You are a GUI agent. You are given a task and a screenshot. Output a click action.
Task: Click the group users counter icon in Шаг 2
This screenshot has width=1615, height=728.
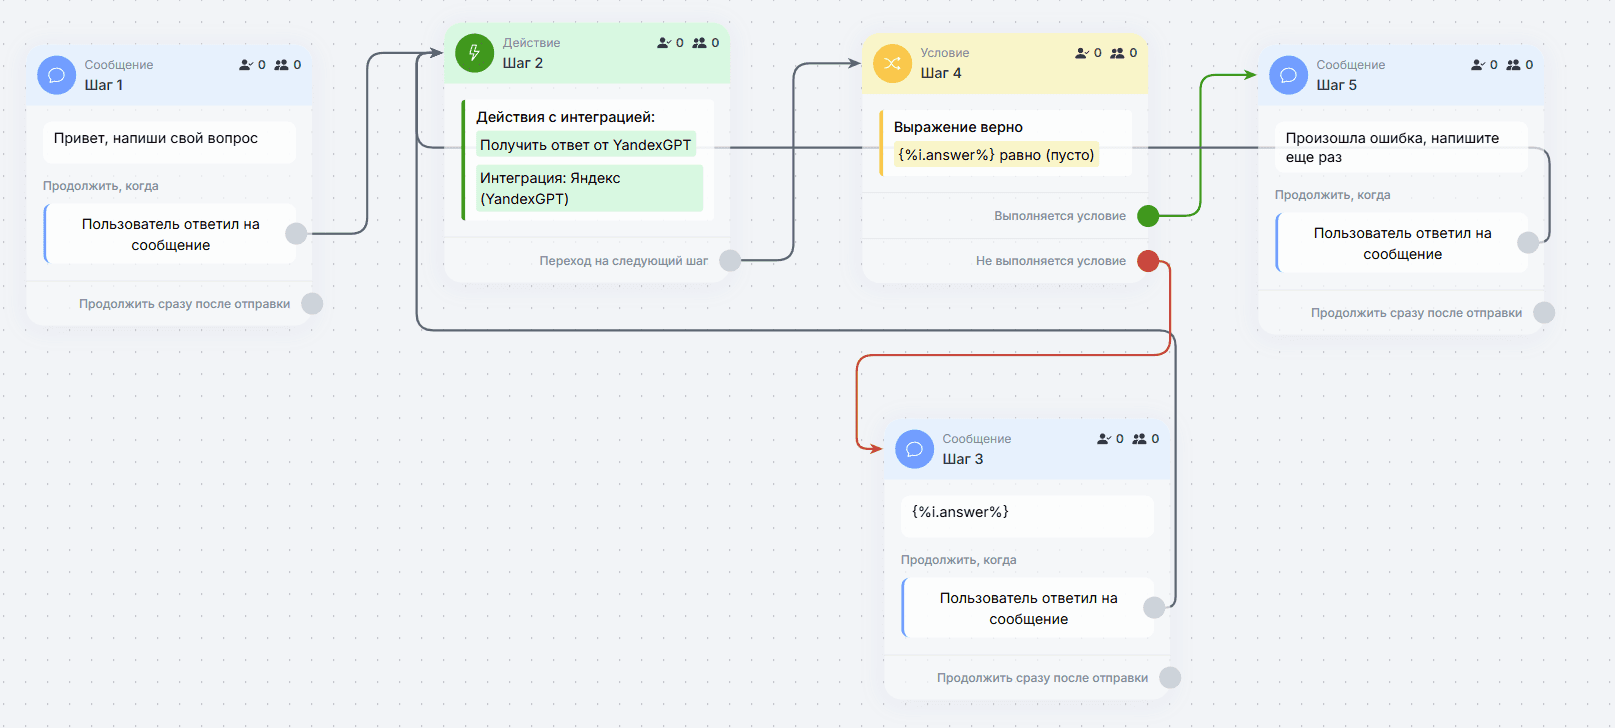[x=699, y=43]
